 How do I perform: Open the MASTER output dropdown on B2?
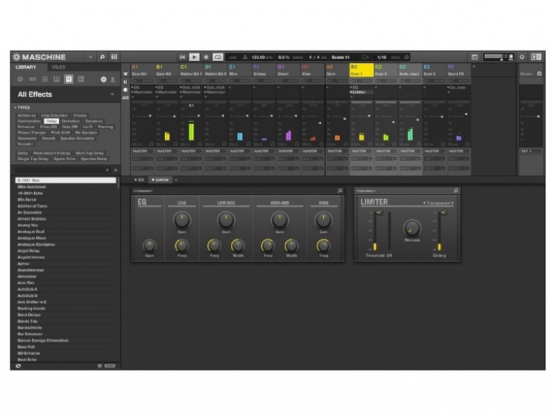[361, 151]
